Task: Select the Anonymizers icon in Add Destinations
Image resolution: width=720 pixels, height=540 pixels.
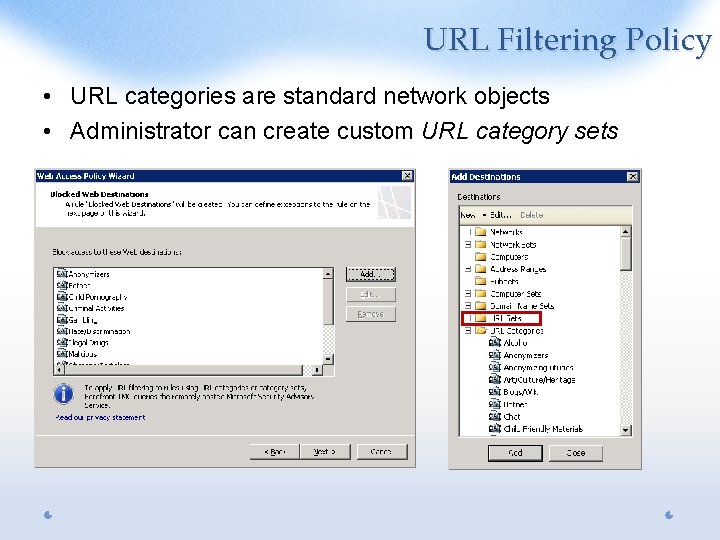Action: tap(495, 355)
